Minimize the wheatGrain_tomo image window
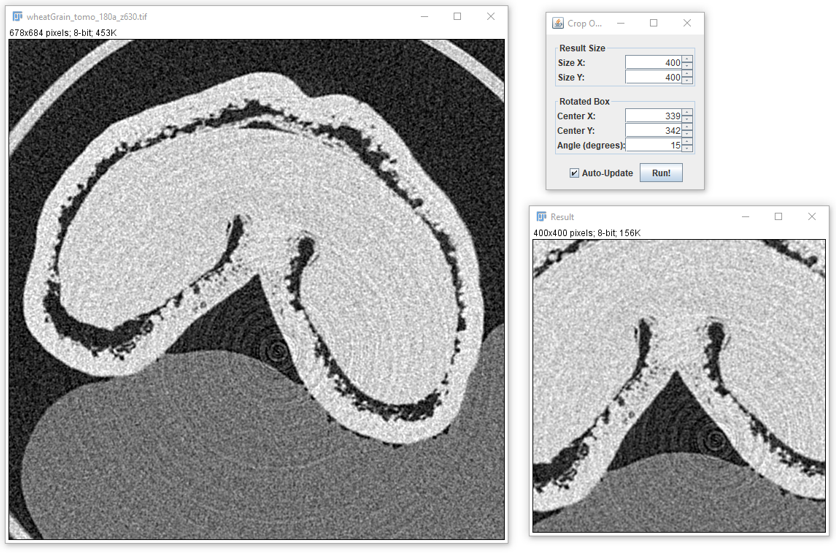This screenshot has width=836, height=558. tap(424, 17)
